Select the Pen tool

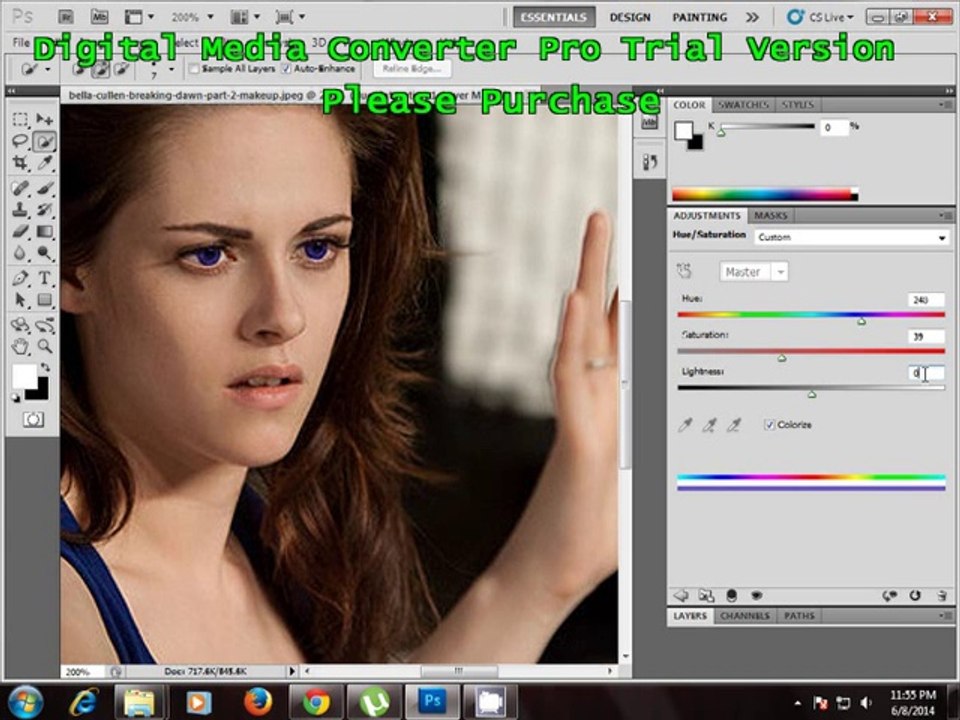tap(20, 278)
